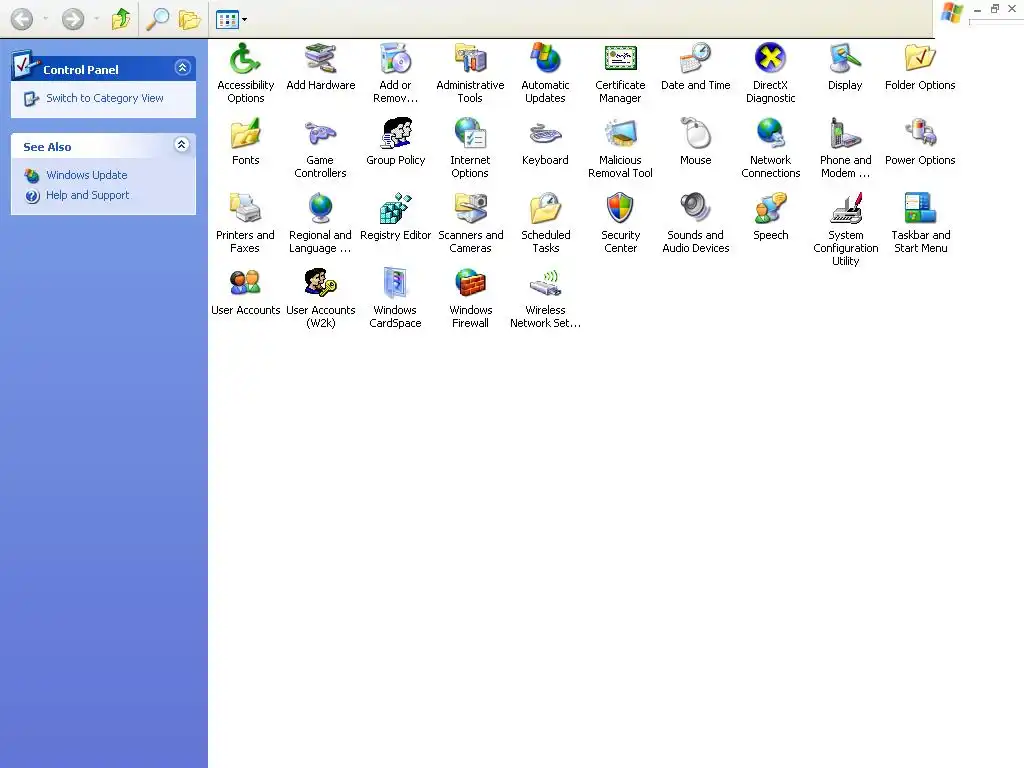Select the User Accounts icon
The height and width of the screenshot is (768, 1024).
246,284
